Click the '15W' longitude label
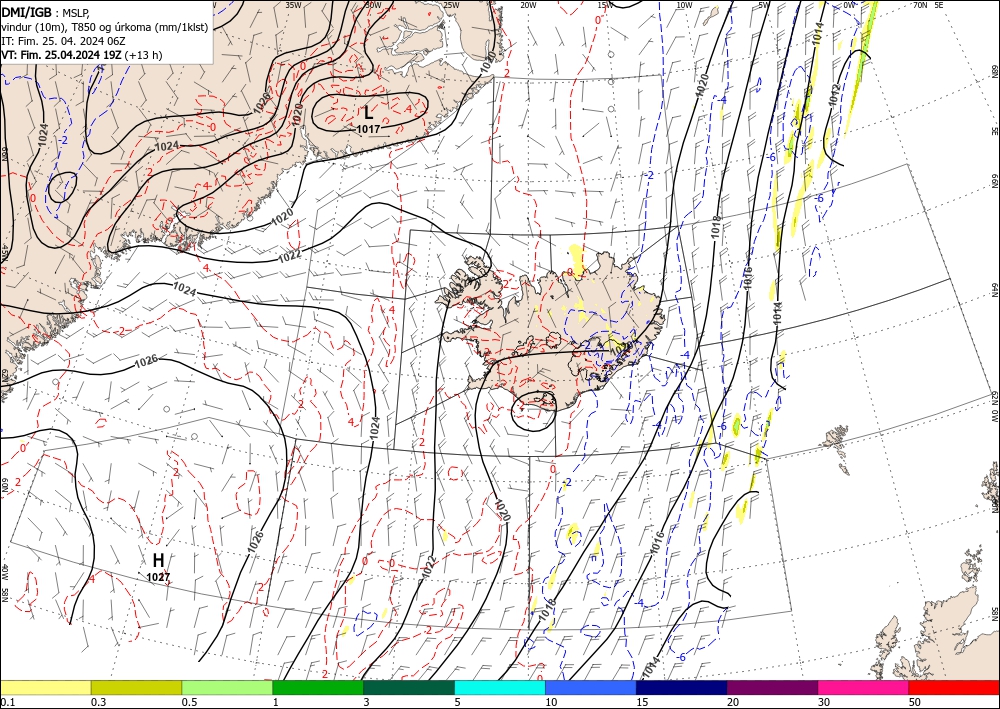The width and height of the screenshot is (1000, 709). click(606, 5)
